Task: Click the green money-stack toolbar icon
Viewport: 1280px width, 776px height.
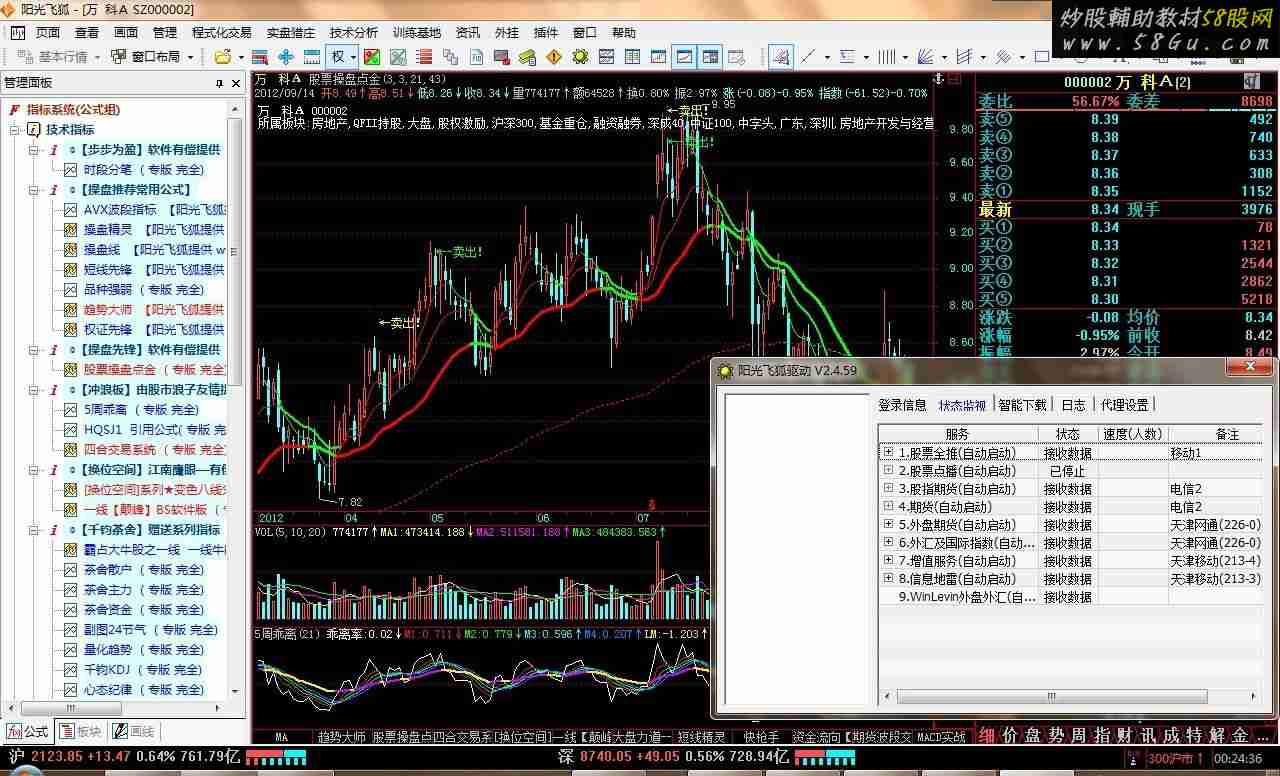Action: click(528, 57)
